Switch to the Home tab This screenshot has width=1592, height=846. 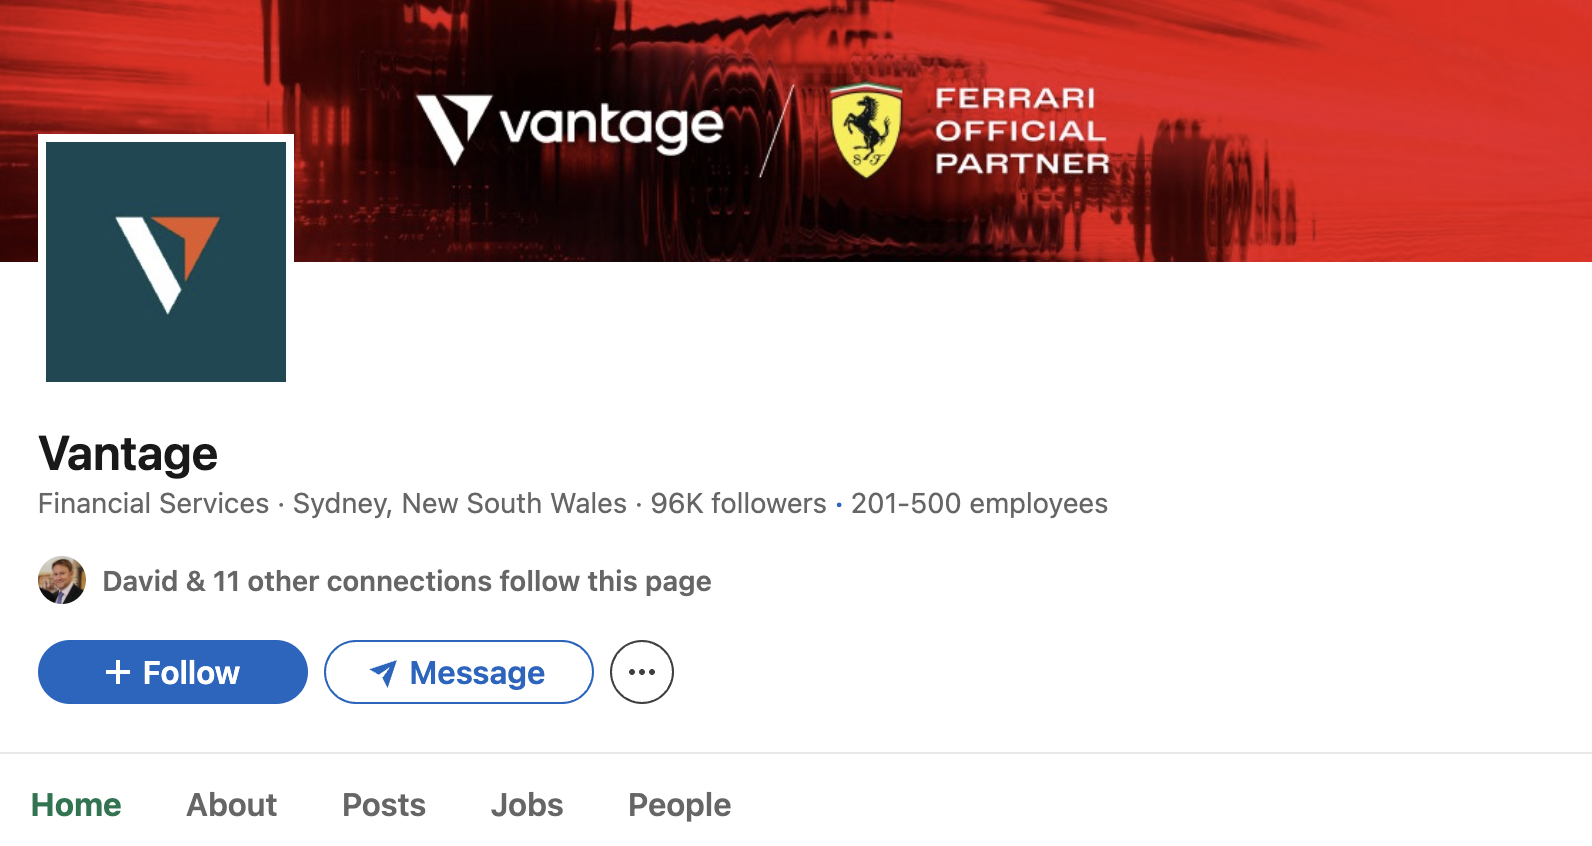(76, 805)
